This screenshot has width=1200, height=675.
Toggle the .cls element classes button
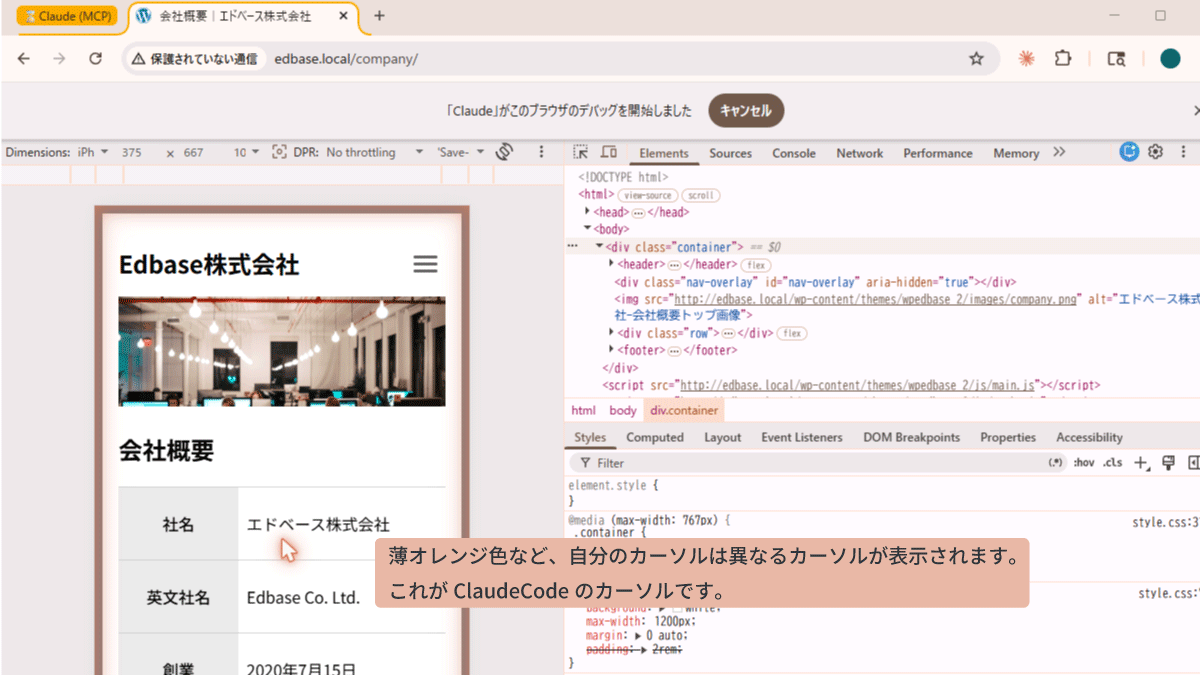[x=1113, y=463]
